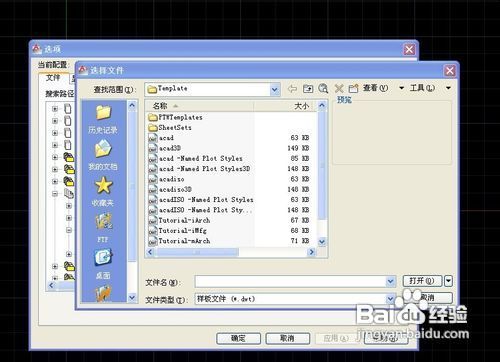This screenshot has height=362, width=500.
Task: Click the file list horizontal scrollbar thumb
Action: [x=197, y=252]
